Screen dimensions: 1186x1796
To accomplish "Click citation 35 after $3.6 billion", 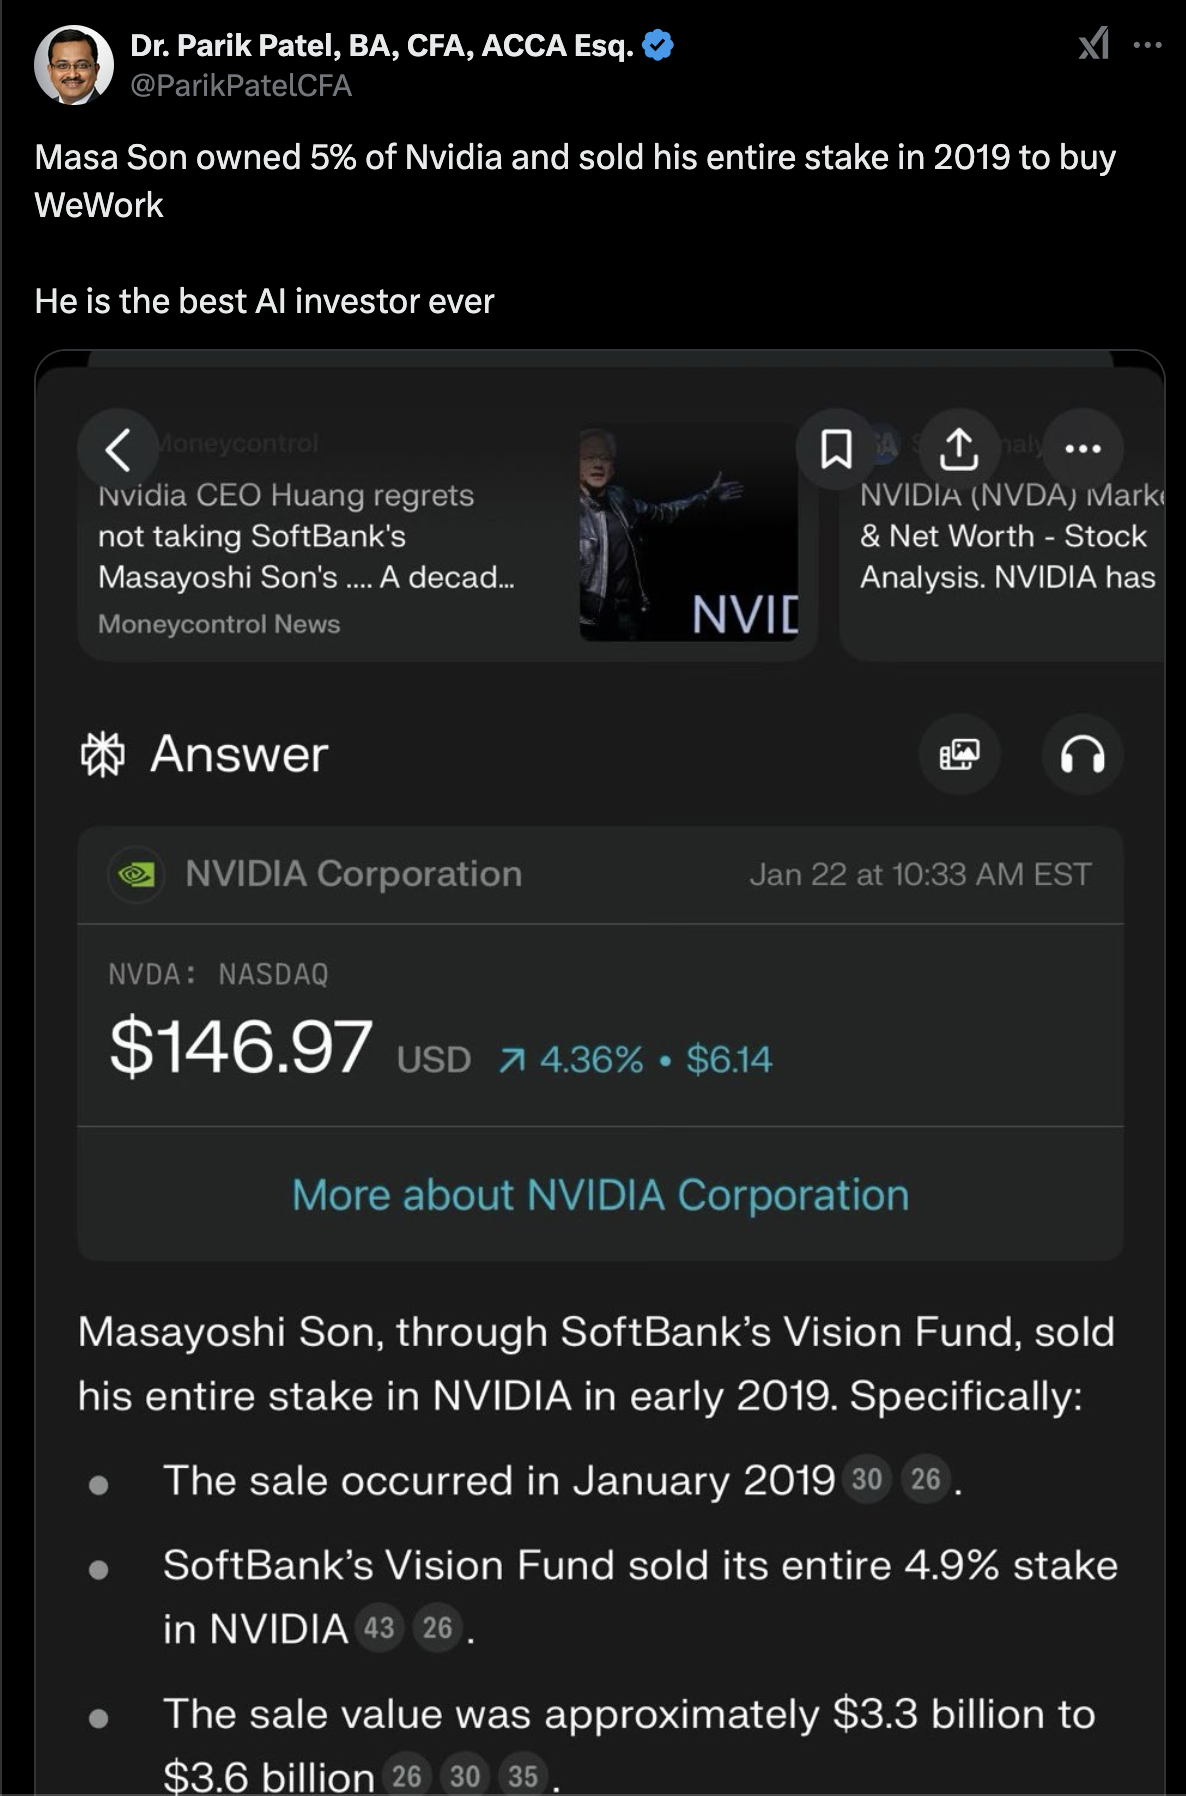I will click(x=523, y=1775).
